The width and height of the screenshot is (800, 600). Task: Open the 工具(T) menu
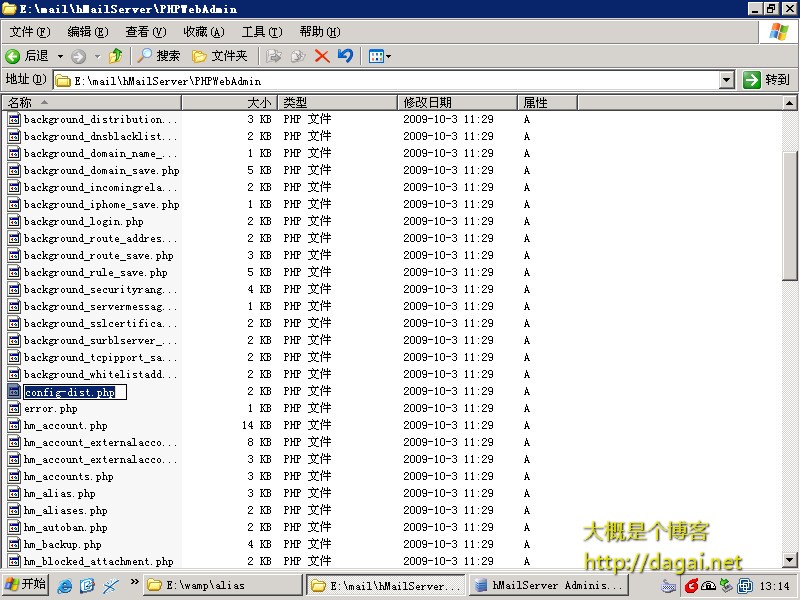[261, 32]
